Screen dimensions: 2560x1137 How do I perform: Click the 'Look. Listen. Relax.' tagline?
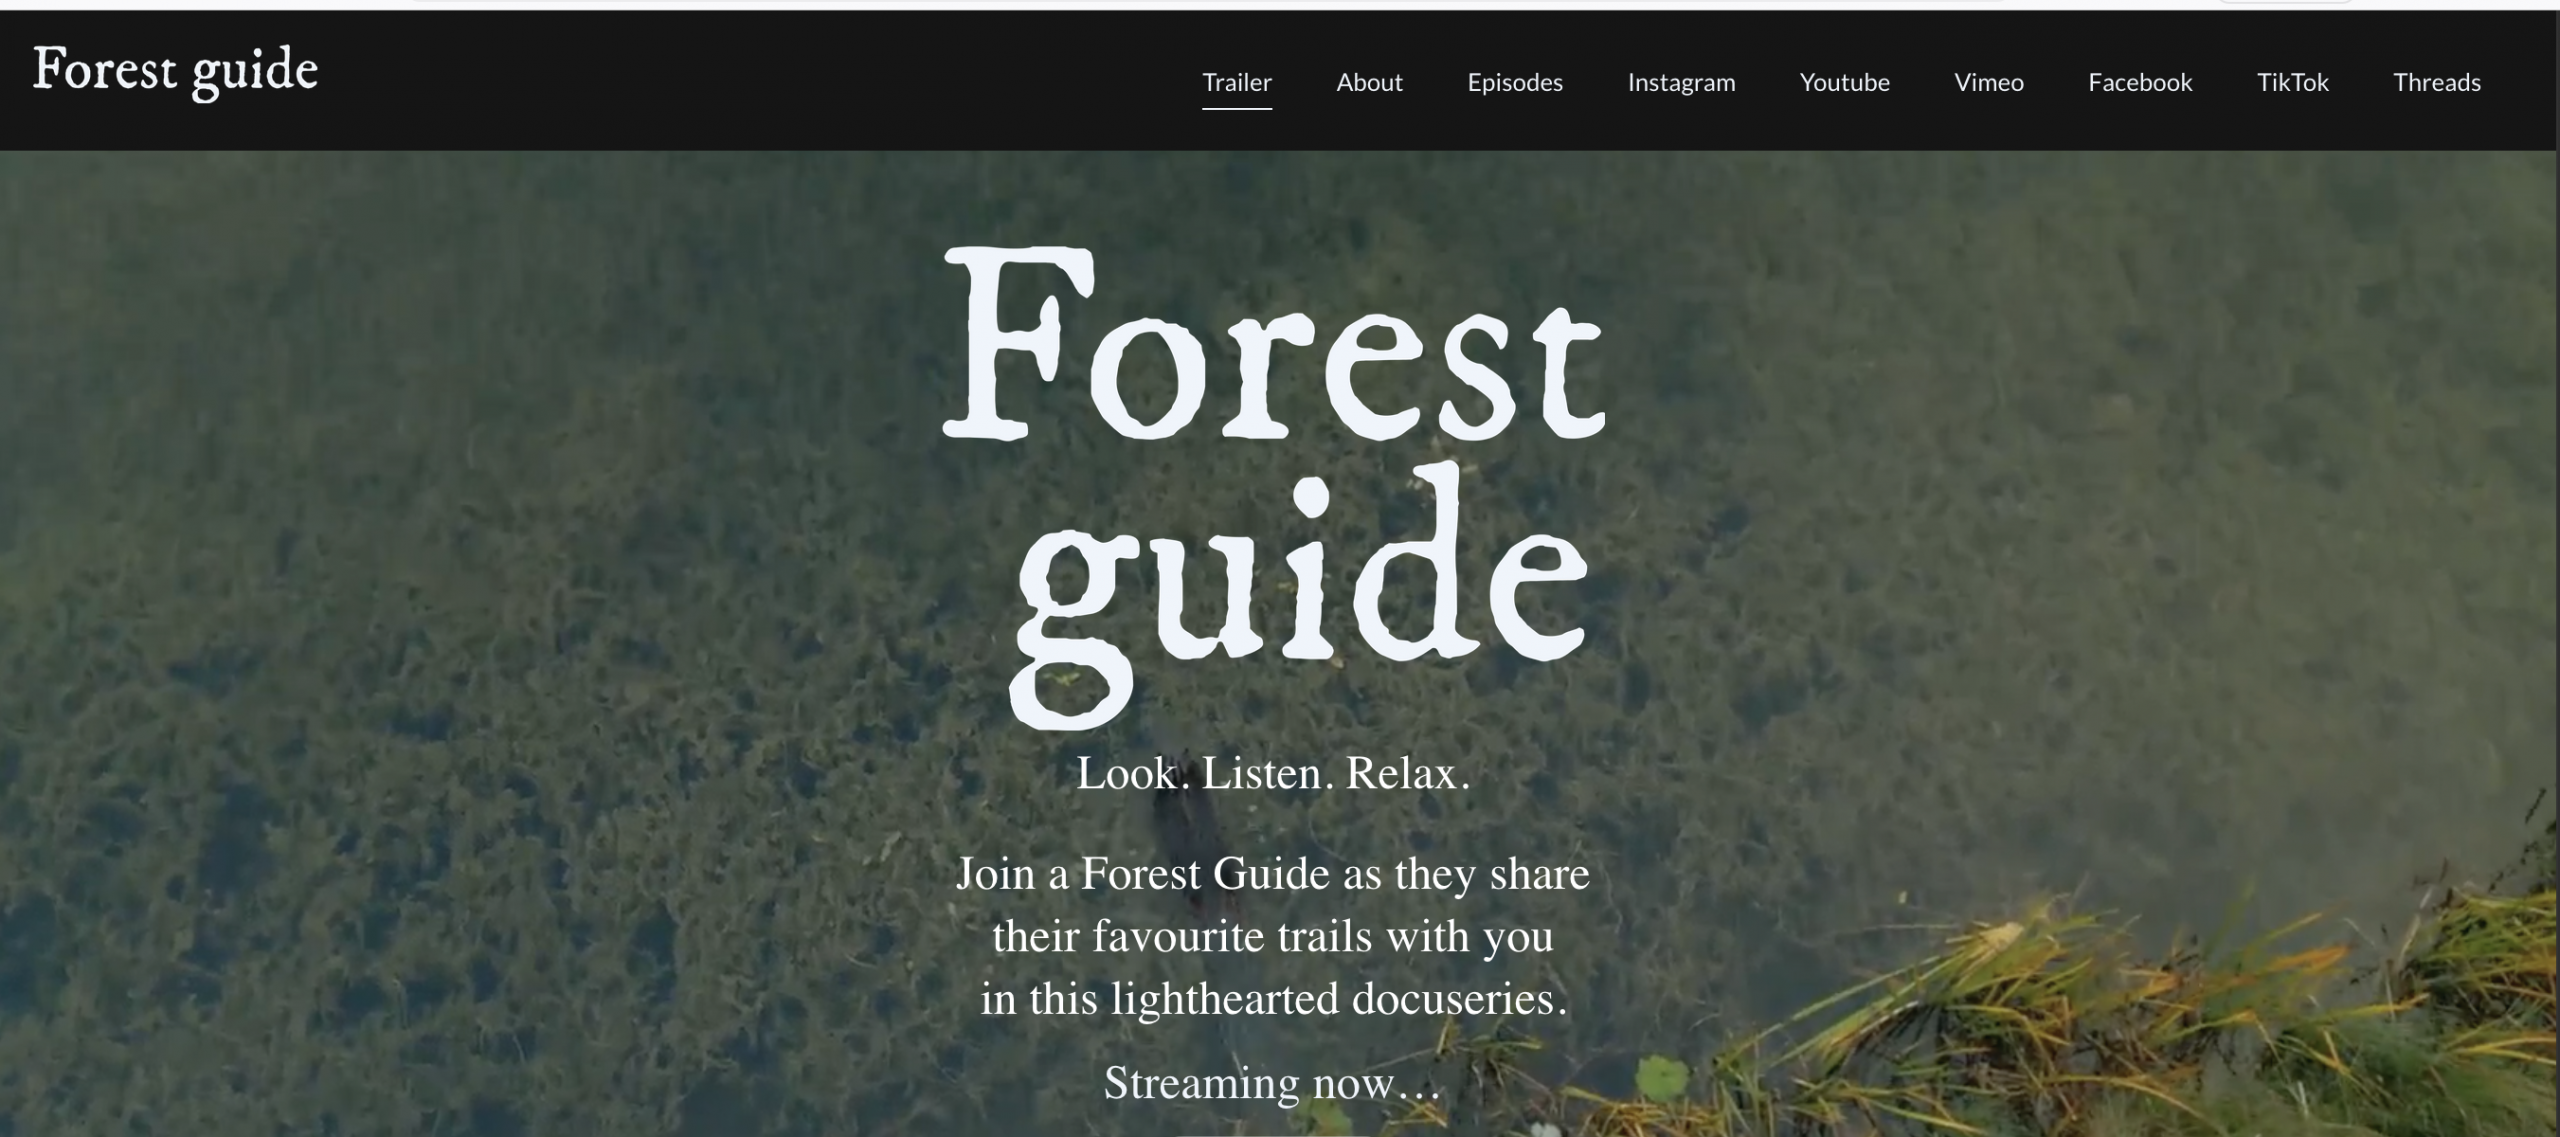[1272, 773]
